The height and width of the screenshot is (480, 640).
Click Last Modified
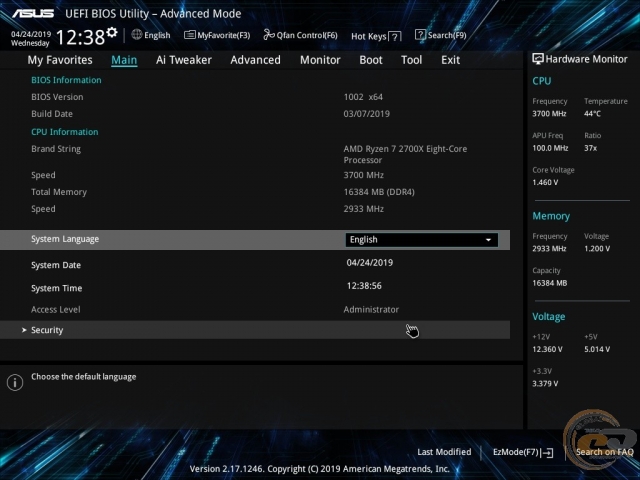[x=444, y=452]
